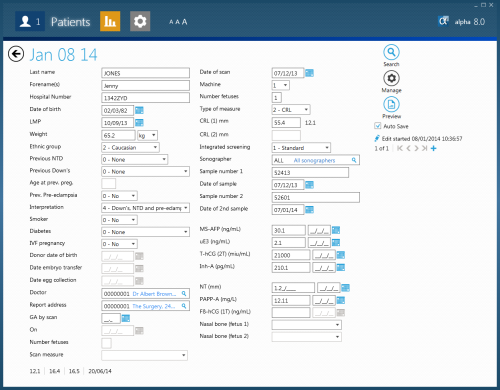Open calendar next to Inh-A date
This screenshot has height=390, width=500.
(341, 267)
